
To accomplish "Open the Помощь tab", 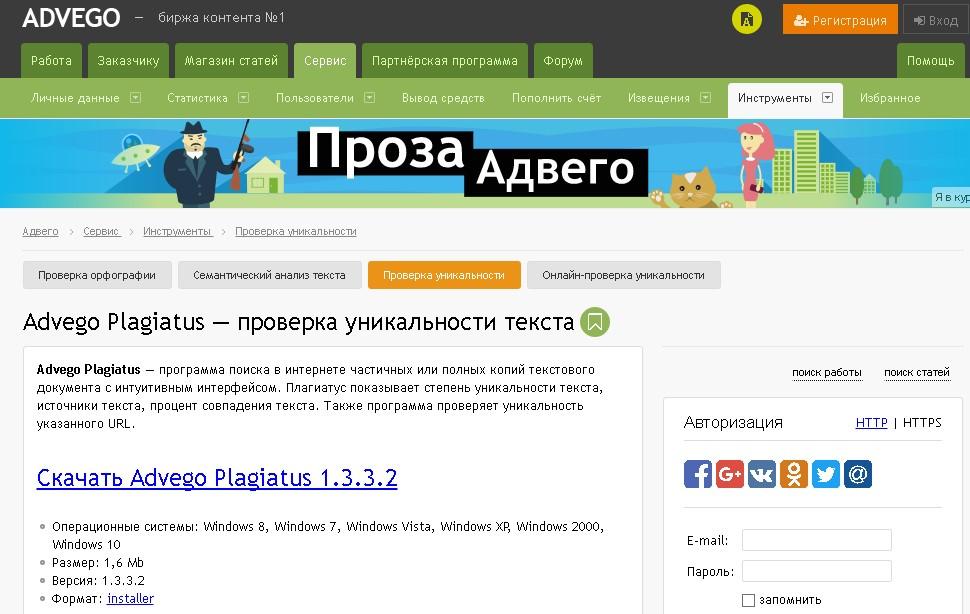I will coord(930,61).
